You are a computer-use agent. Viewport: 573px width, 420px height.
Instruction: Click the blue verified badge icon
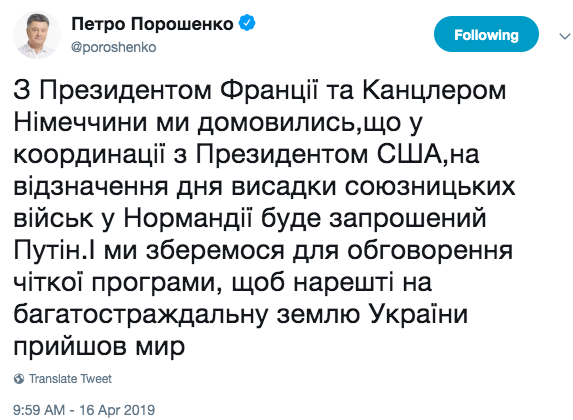tap(247, 23)
